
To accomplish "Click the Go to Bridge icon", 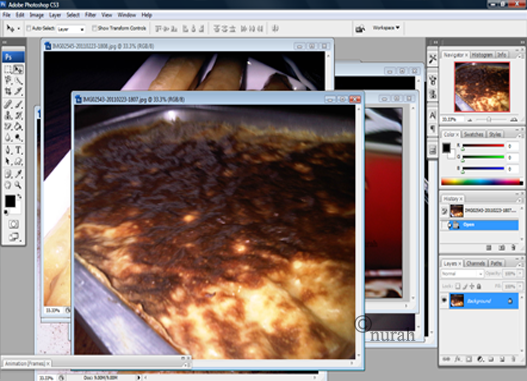I will click(x=360, y=29).
